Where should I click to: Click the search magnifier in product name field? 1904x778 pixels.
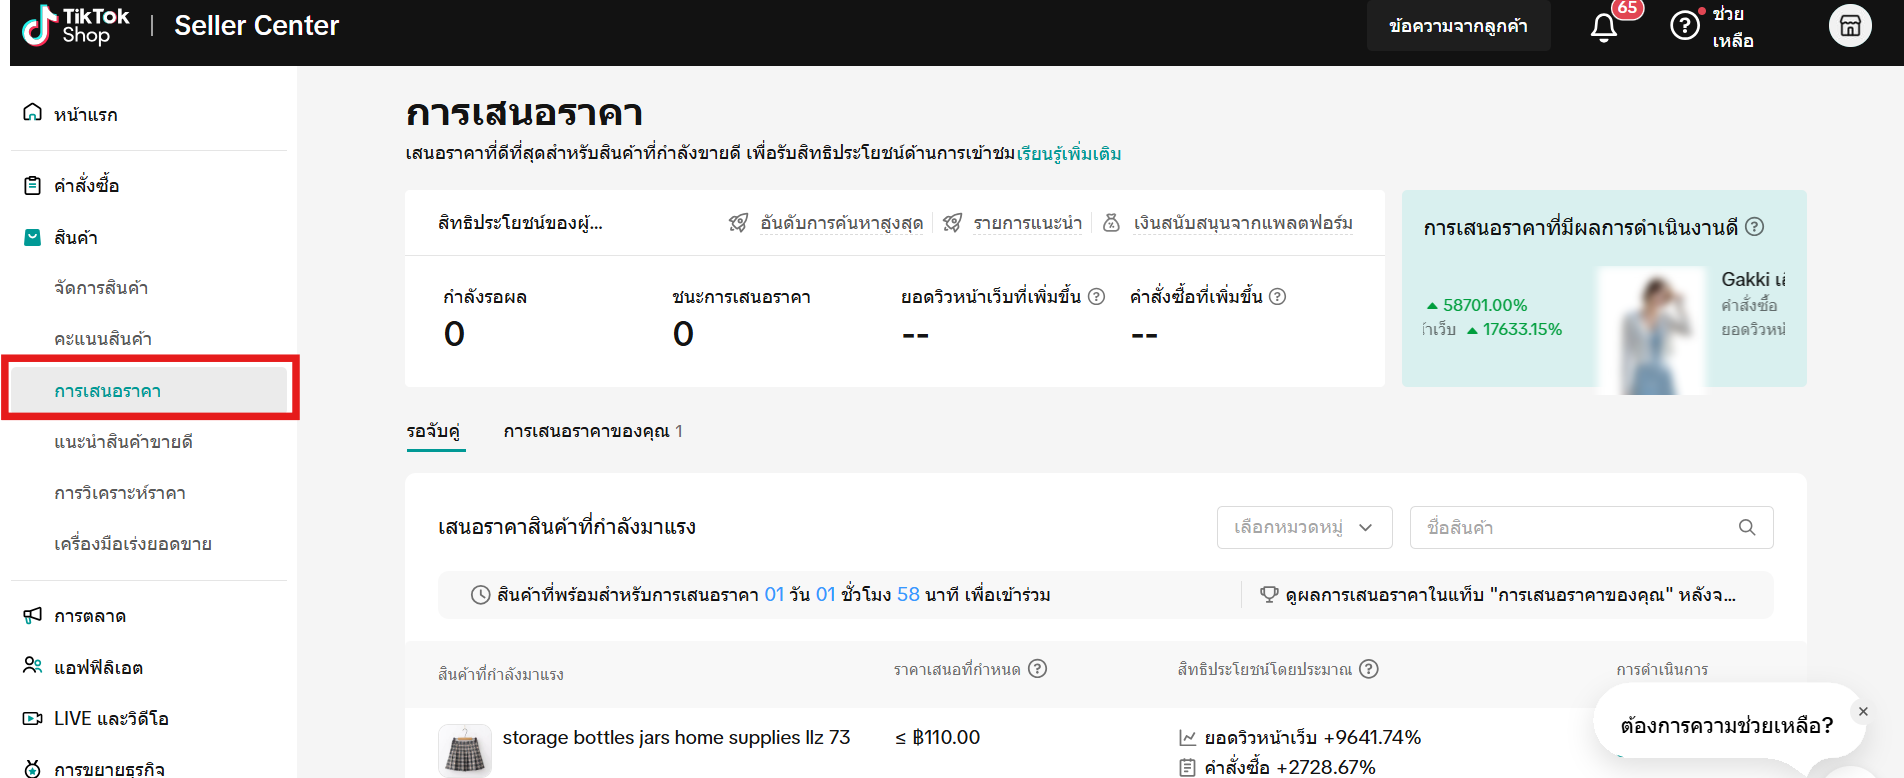[1747, 527]
